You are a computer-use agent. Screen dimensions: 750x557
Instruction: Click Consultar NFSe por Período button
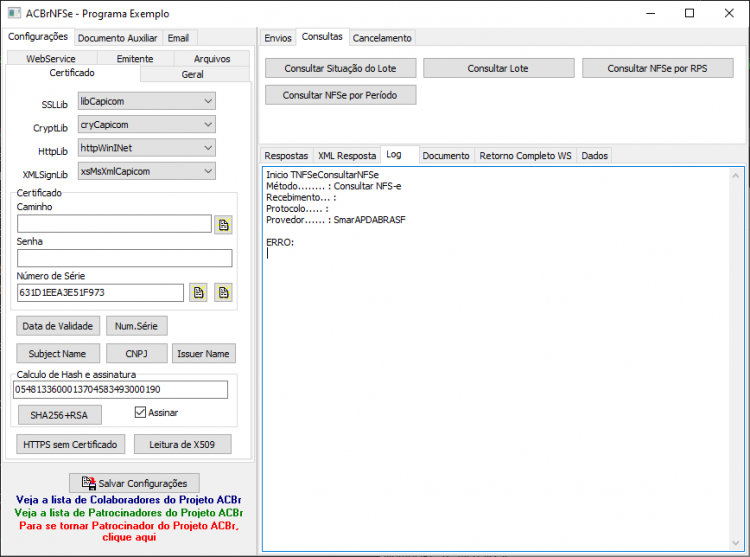341,95
